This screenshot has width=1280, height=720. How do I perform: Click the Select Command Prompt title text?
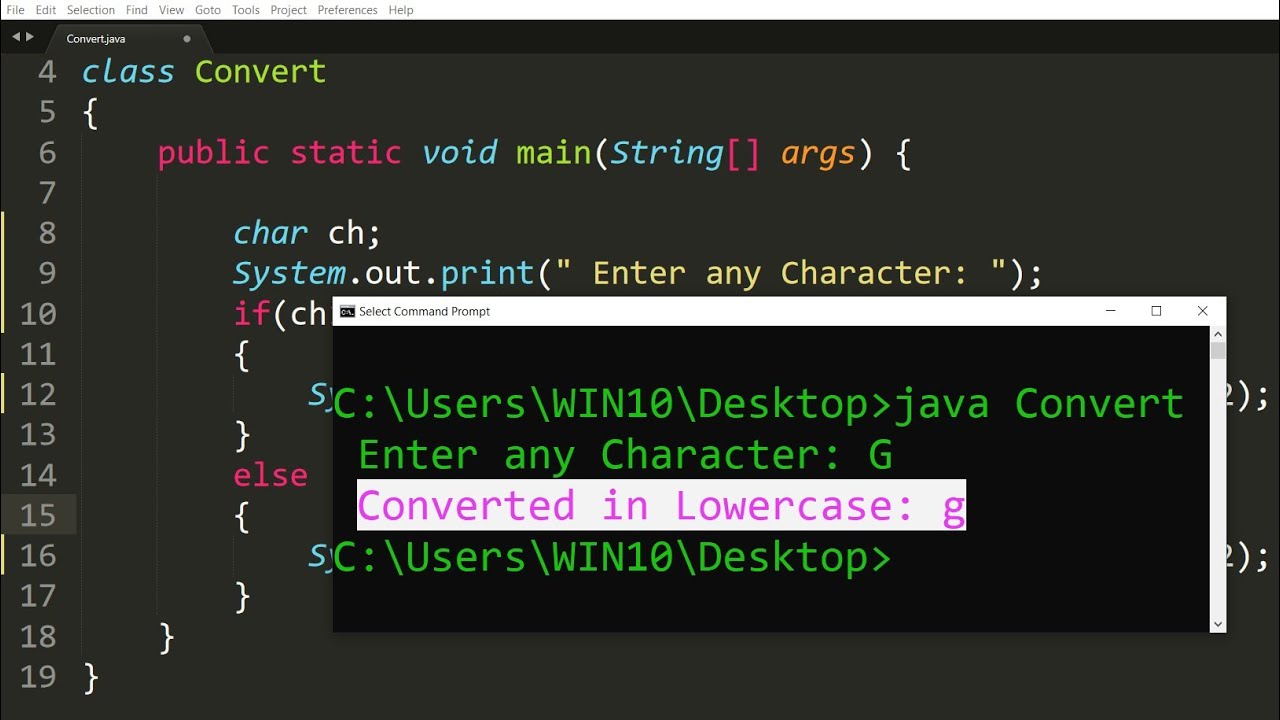tap(425, 311)
